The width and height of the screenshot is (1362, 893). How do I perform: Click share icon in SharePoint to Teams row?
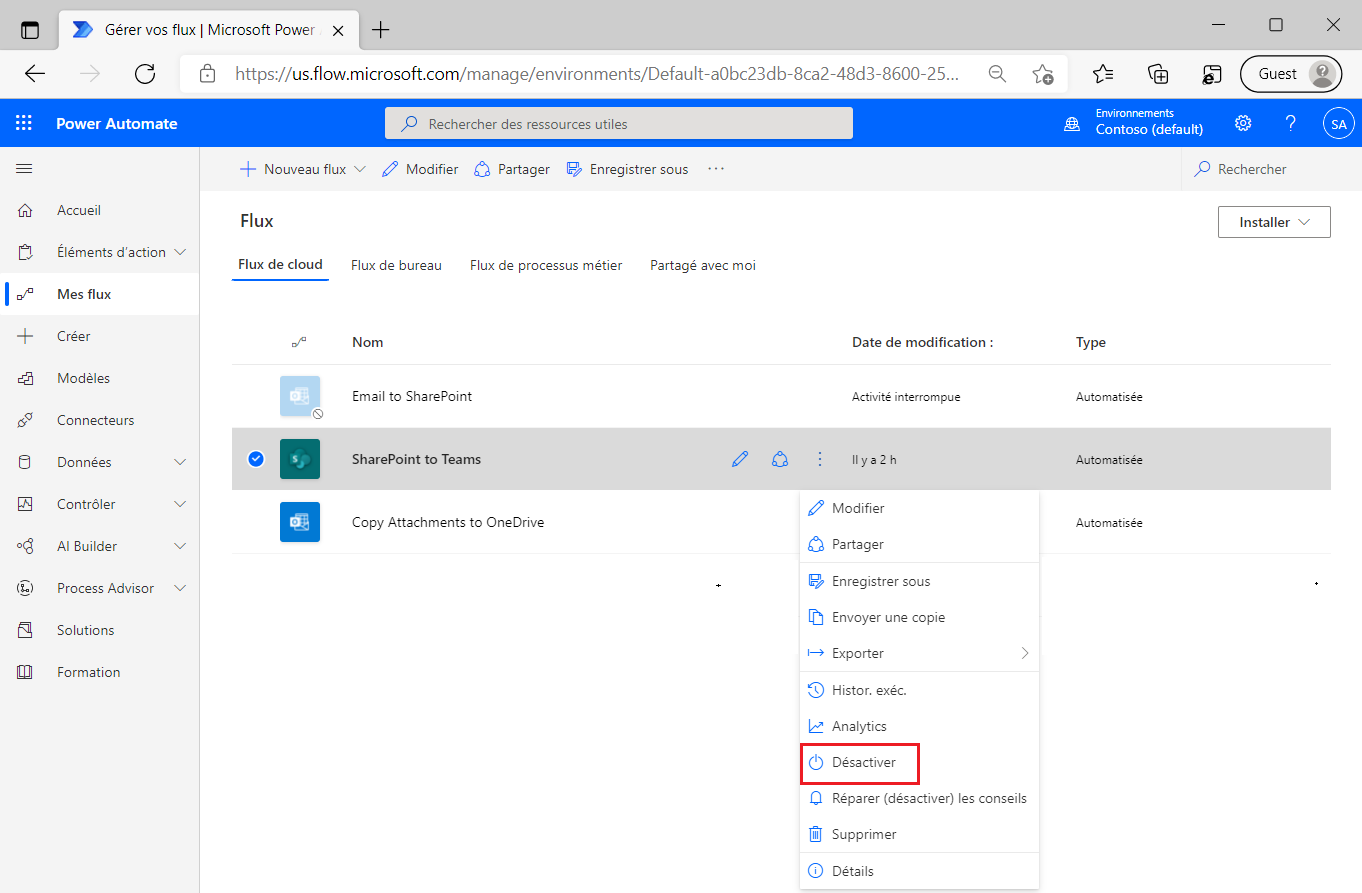[x=780, y=459]
